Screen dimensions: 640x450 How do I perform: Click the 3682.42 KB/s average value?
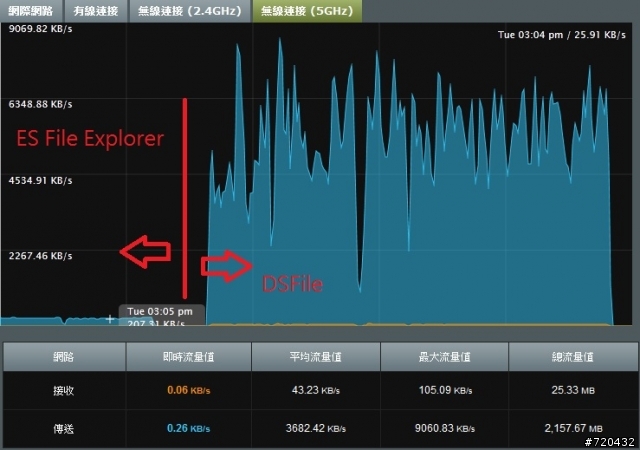316,428
